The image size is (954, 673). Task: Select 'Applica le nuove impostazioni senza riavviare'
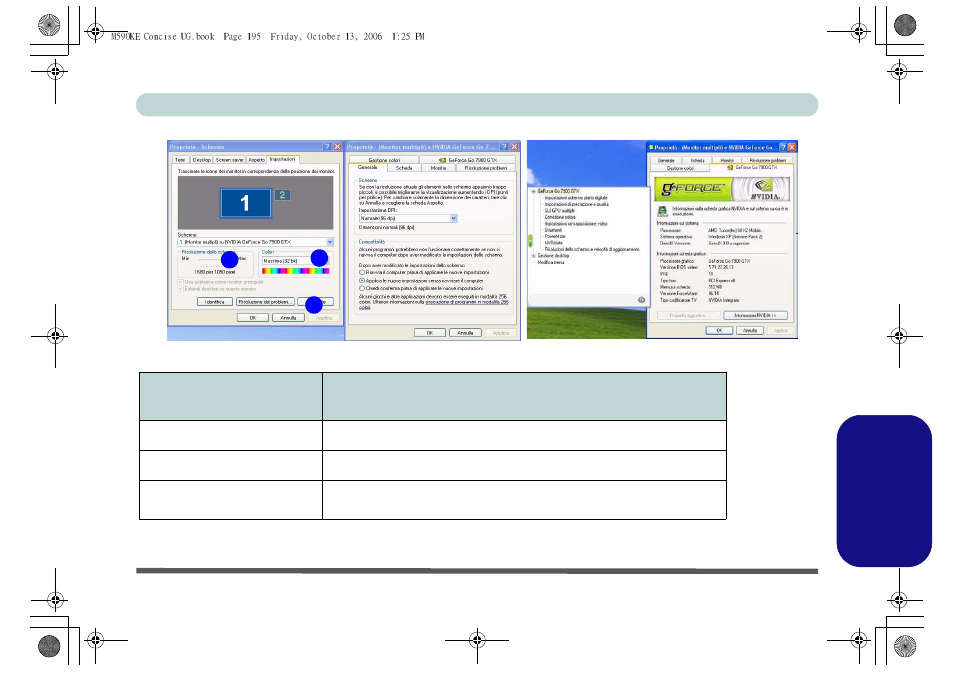tap(362, 280)
